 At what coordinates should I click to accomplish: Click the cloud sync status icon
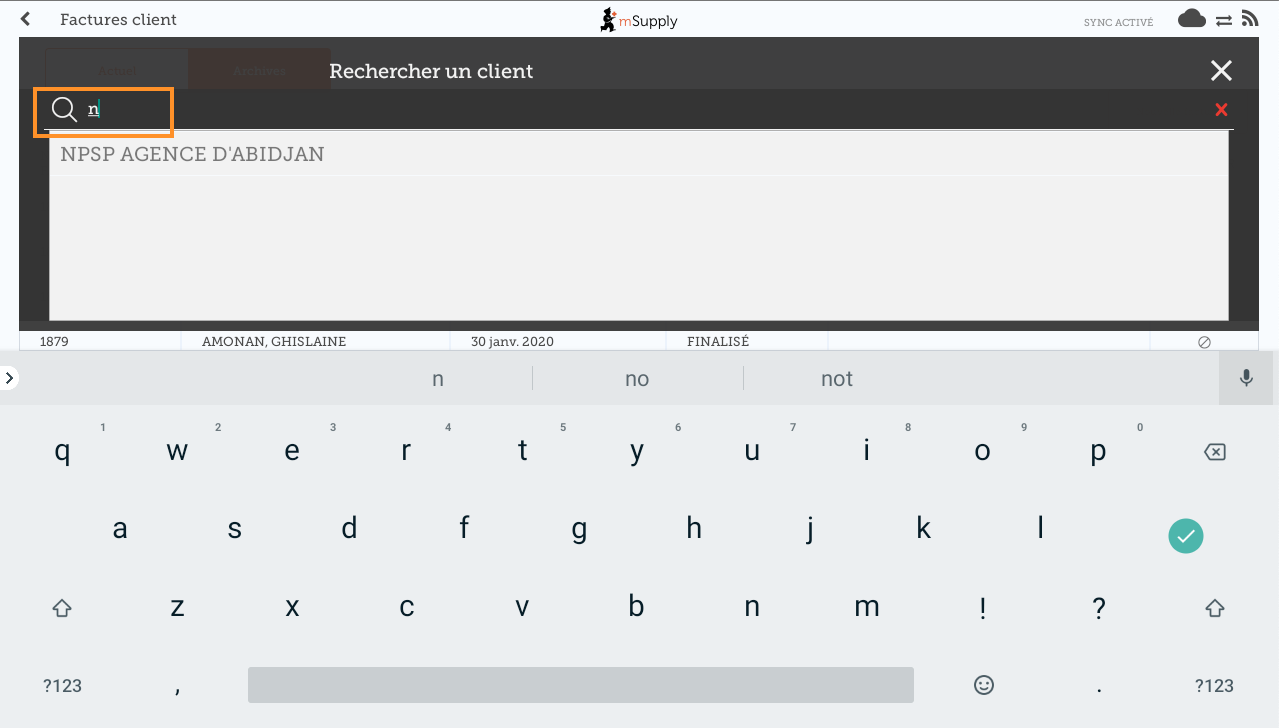pyautogui.click(x=1191, y=19)
